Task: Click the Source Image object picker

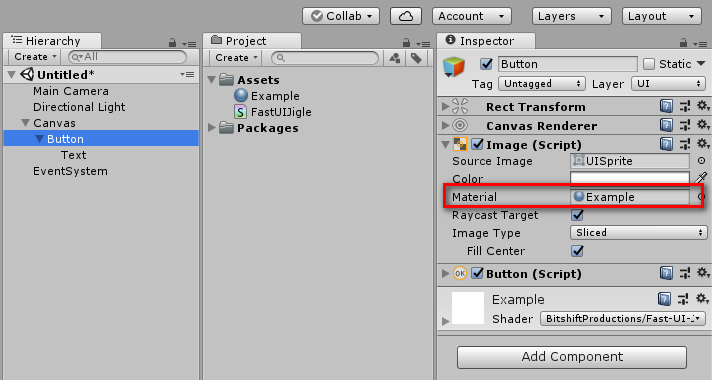Action: tap(702, 161)
